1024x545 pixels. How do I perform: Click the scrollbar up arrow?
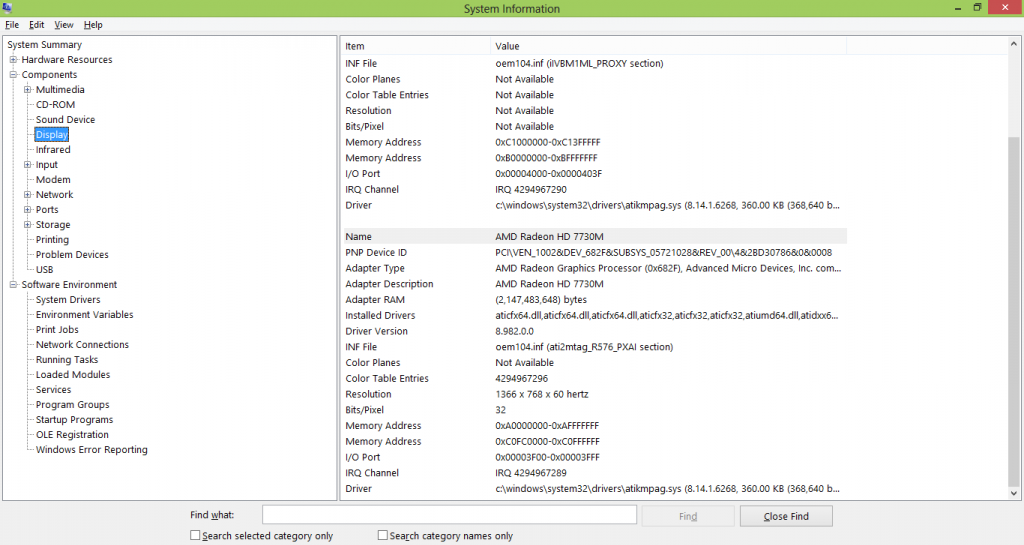[x=1014, y=44]
